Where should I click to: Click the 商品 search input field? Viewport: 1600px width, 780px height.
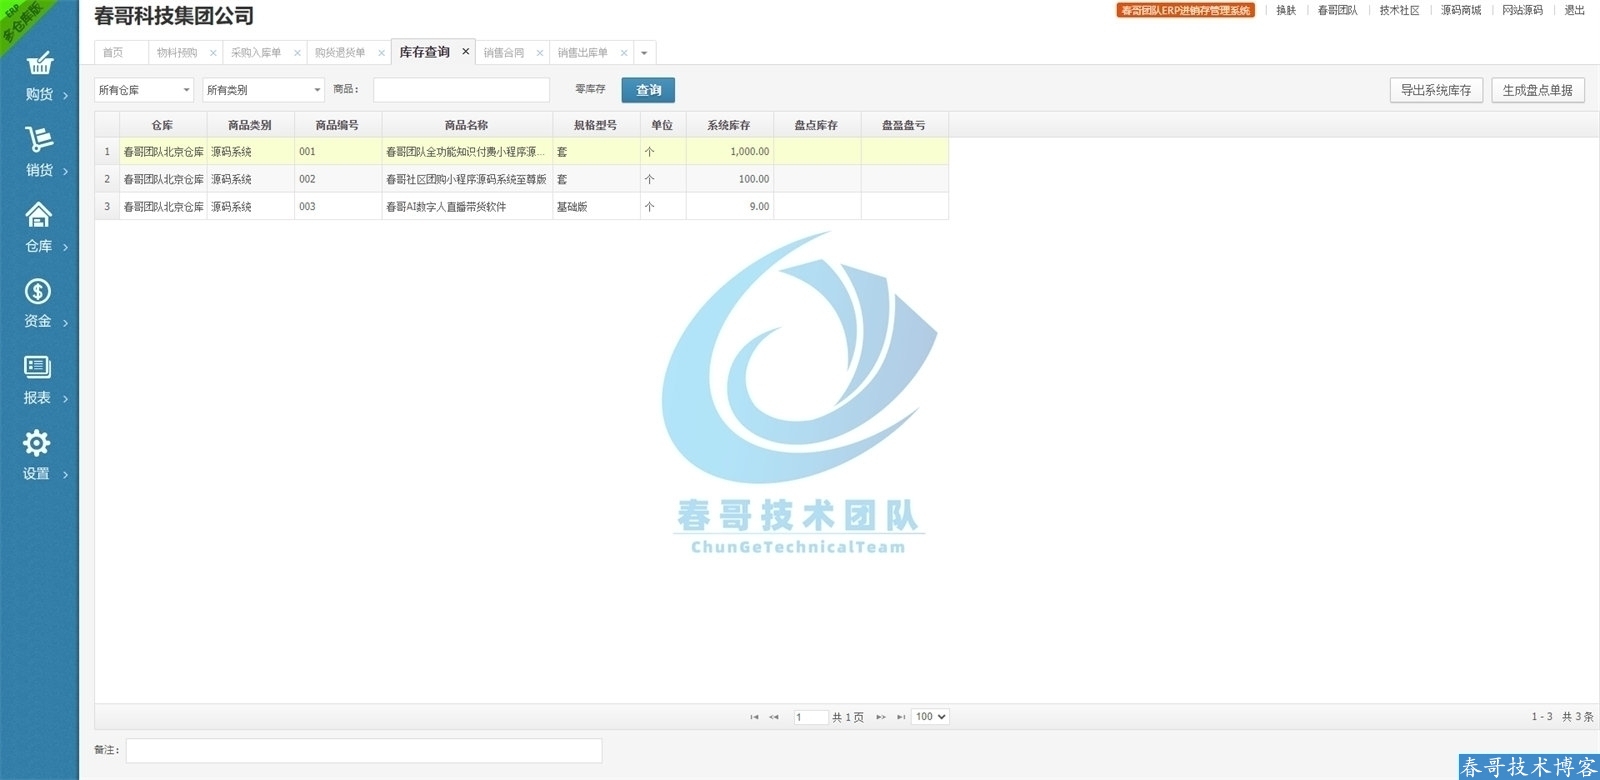(461, 90)
